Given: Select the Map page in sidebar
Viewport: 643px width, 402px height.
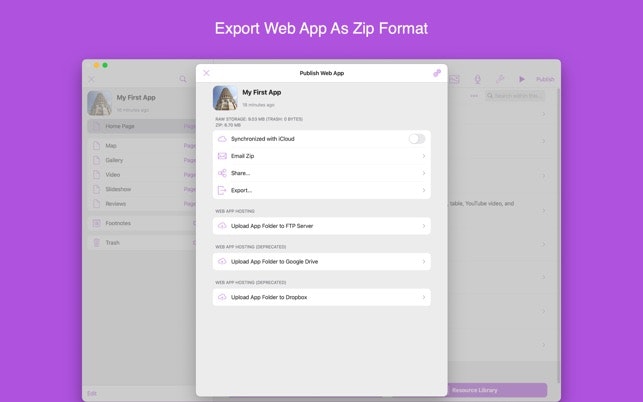Looking at the screenshot, I should tap(141, 146).
